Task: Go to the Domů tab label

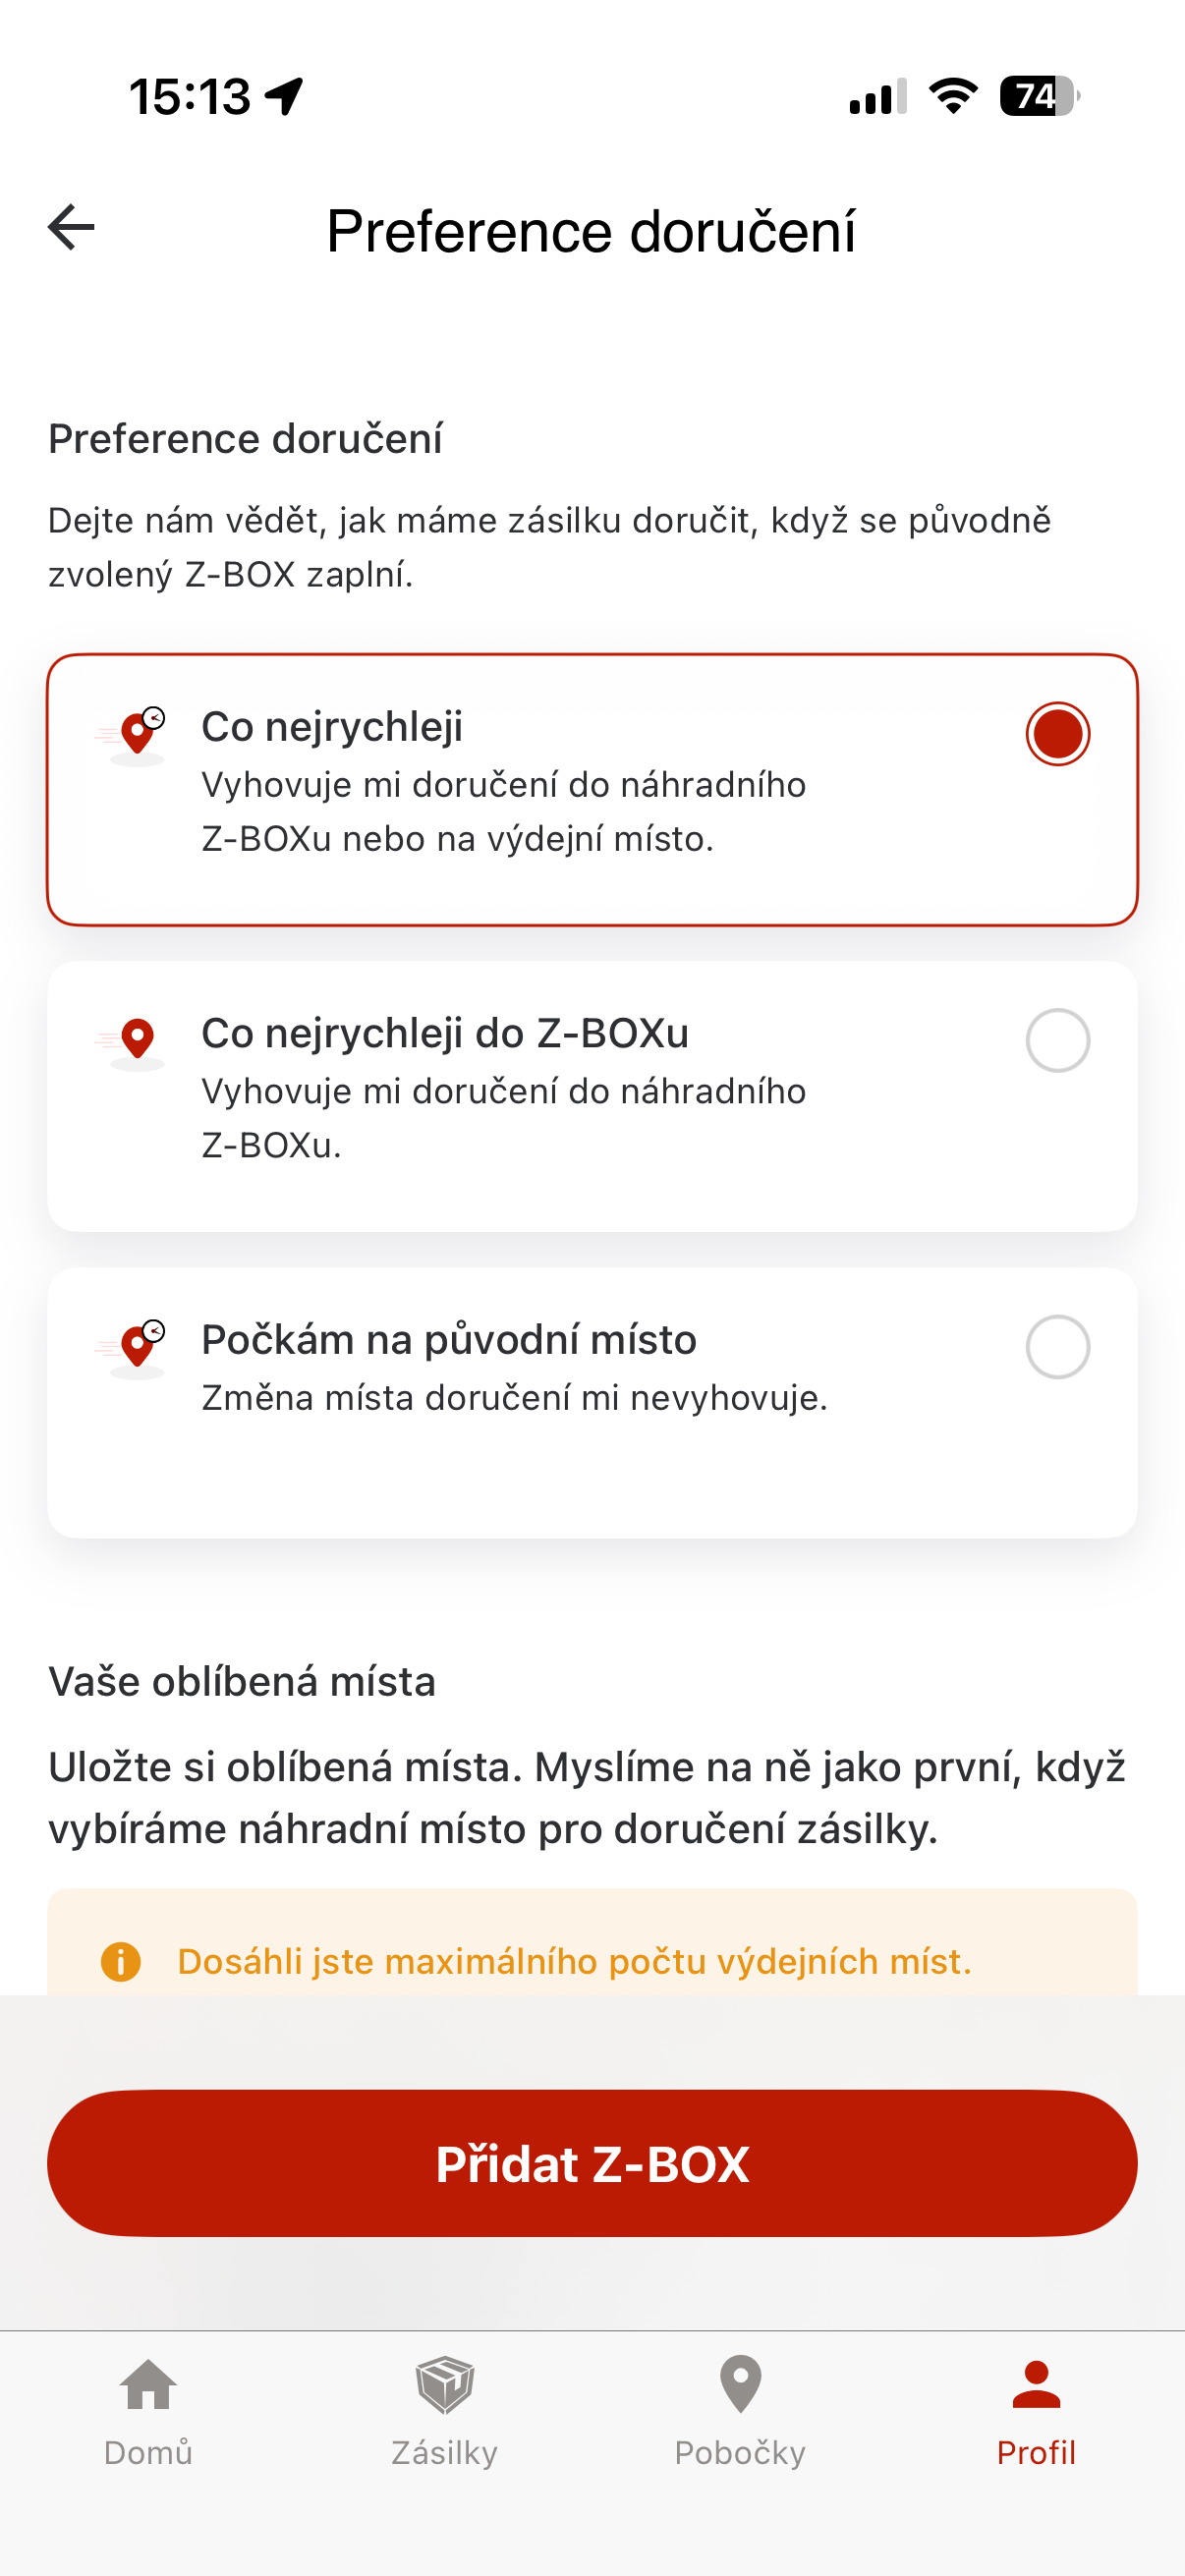Action: coord(148,2452)
